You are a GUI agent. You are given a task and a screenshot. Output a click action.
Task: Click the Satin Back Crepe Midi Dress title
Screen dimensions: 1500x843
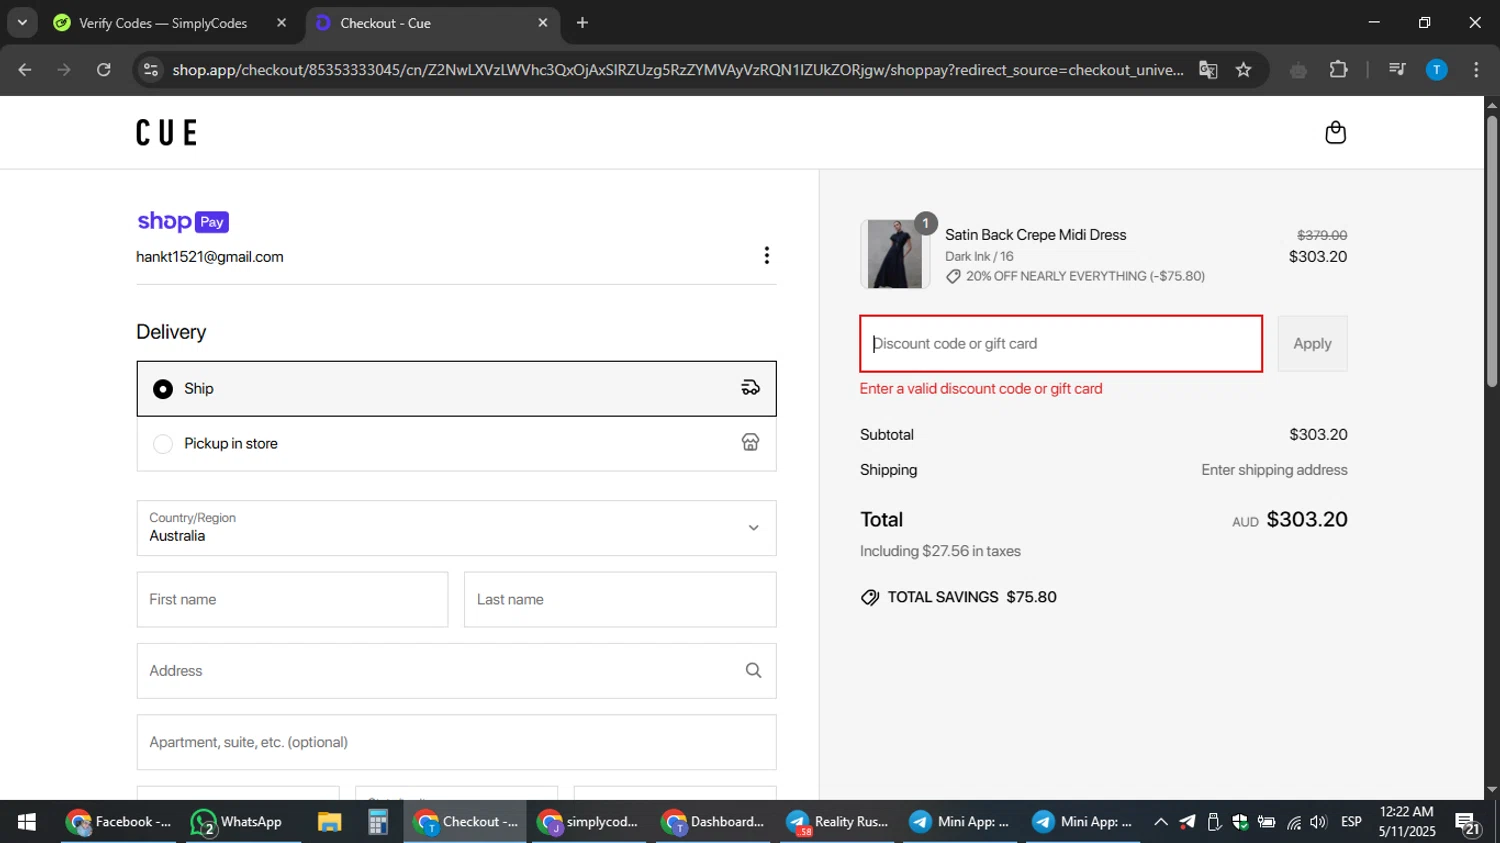click(1036, 235)
